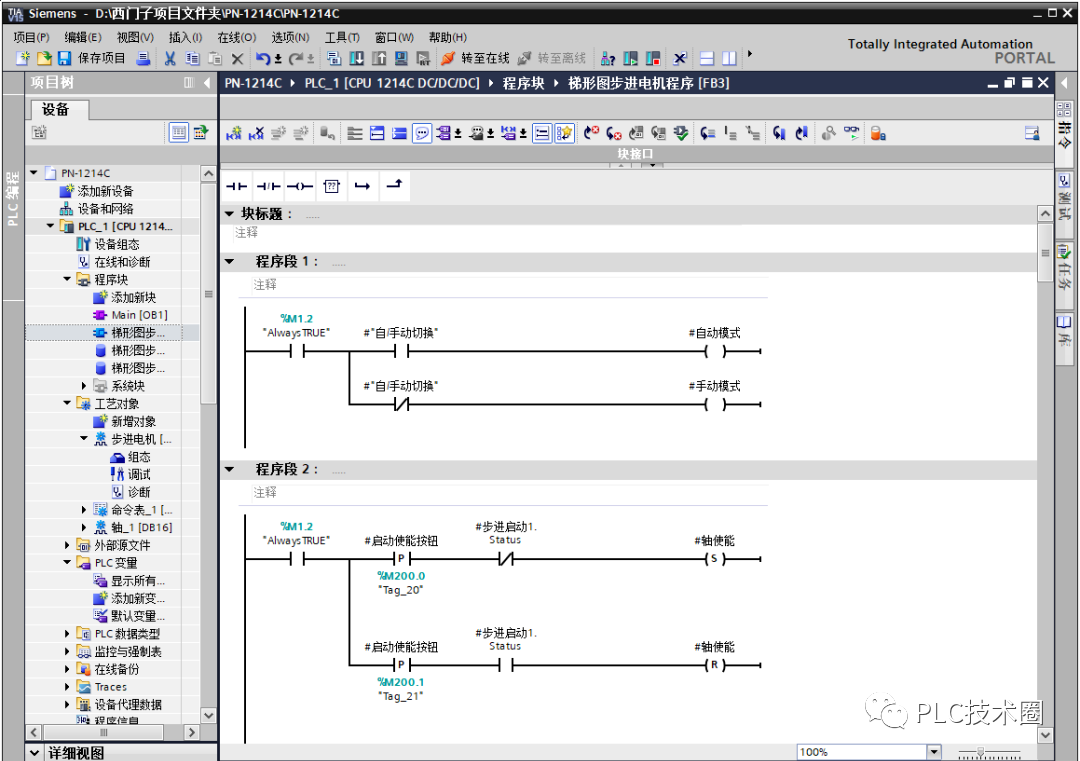1080x761 pixels.
Task: Toggle network comments display
Action: (x=542, y=133)
